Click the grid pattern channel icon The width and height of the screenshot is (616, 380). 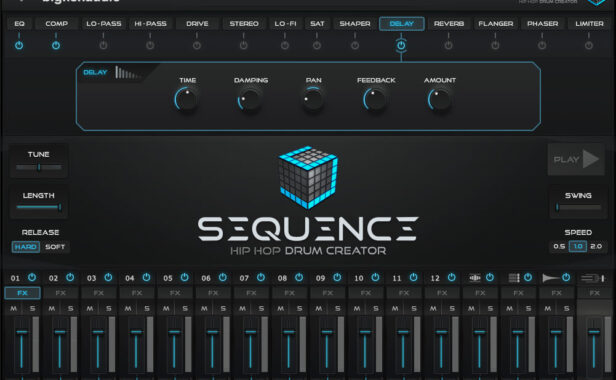(x=513, y=278)
